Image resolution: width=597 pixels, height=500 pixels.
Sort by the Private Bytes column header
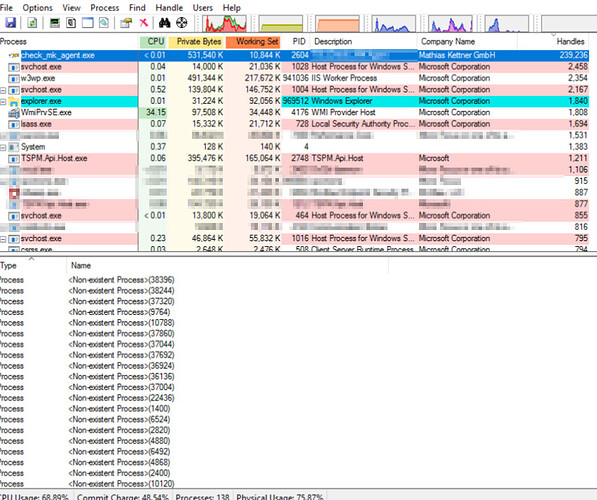[196, 42]
